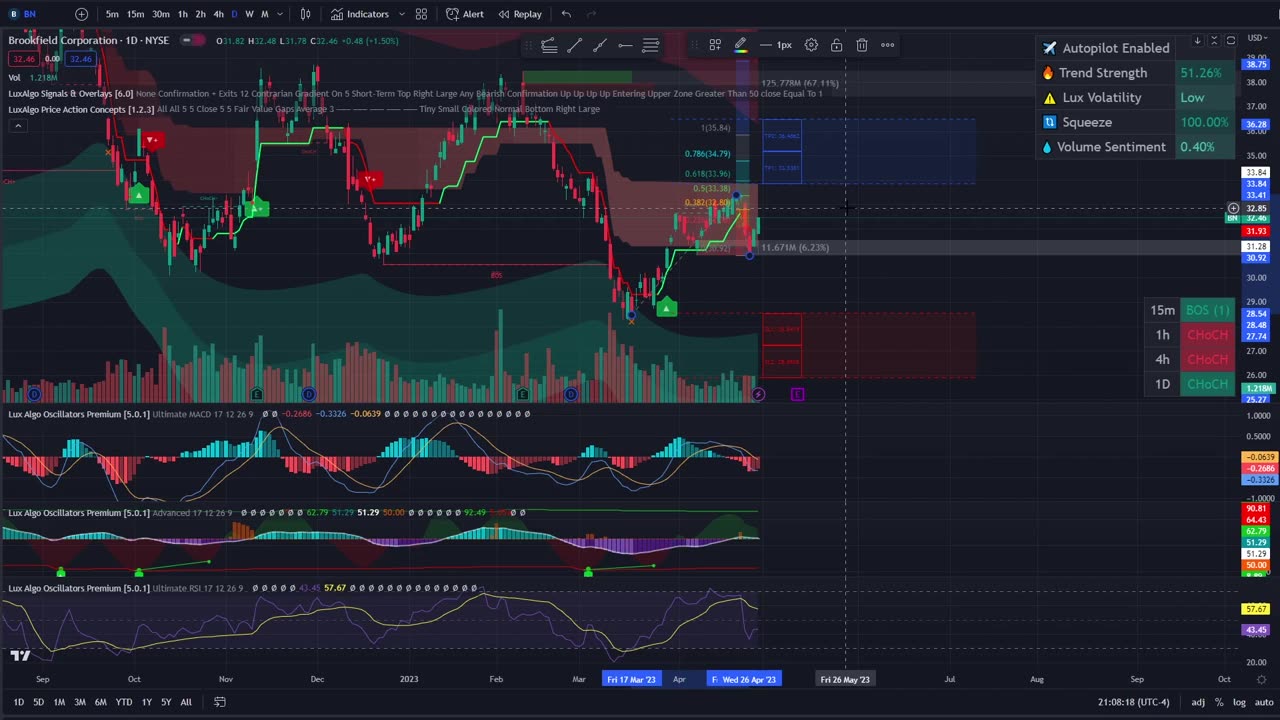The image size is (1280, 720).
Task: Open the go-to-date calendar icon
Action: [x=219, y=702]
